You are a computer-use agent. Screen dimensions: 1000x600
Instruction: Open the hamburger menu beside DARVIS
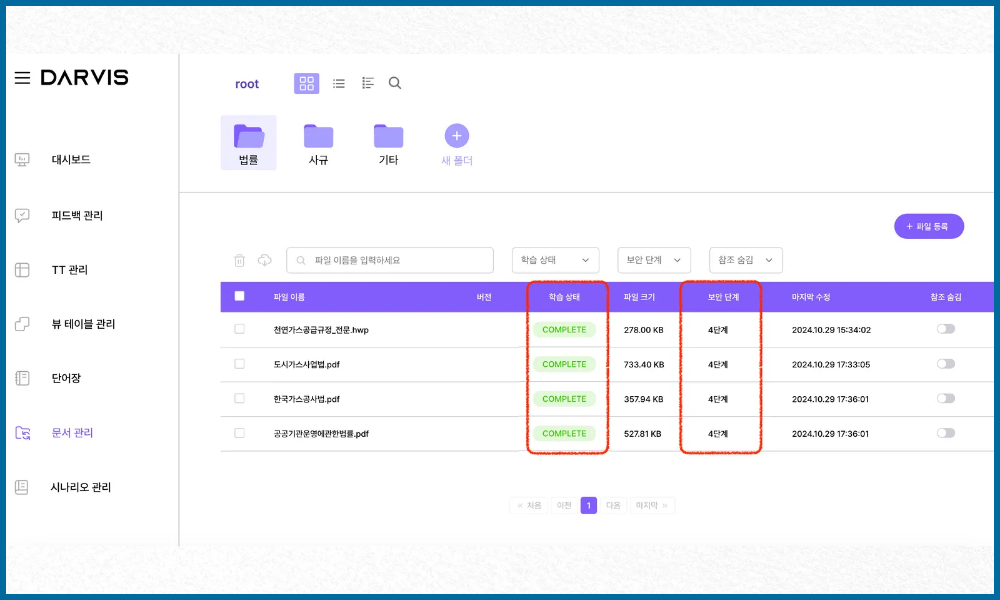22,78
